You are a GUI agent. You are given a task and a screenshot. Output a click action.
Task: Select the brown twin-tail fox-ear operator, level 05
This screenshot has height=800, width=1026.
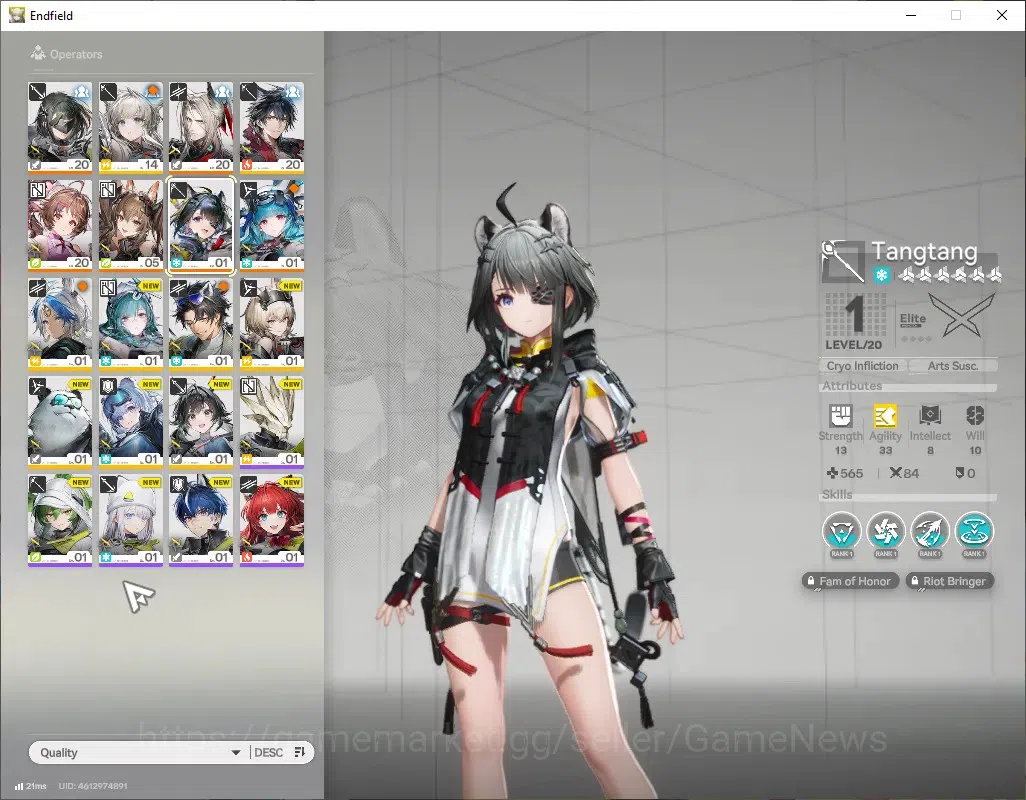131,226
